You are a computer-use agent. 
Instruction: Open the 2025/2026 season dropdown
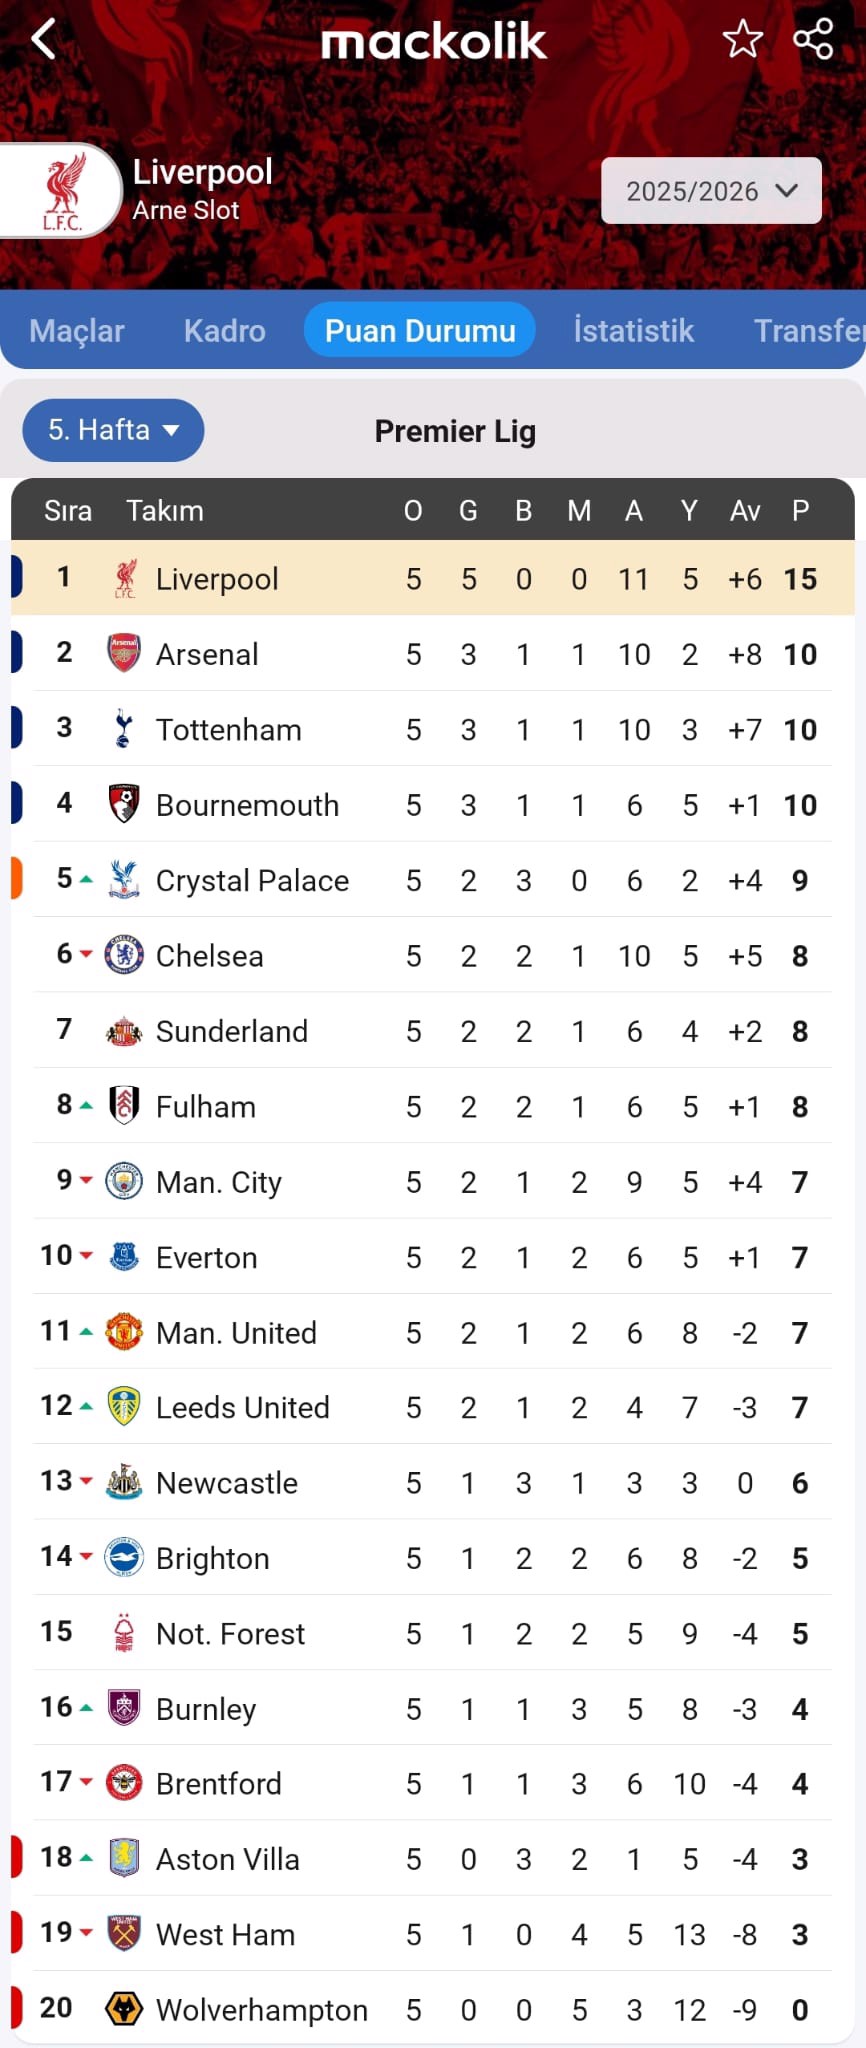tap(711, 191)
